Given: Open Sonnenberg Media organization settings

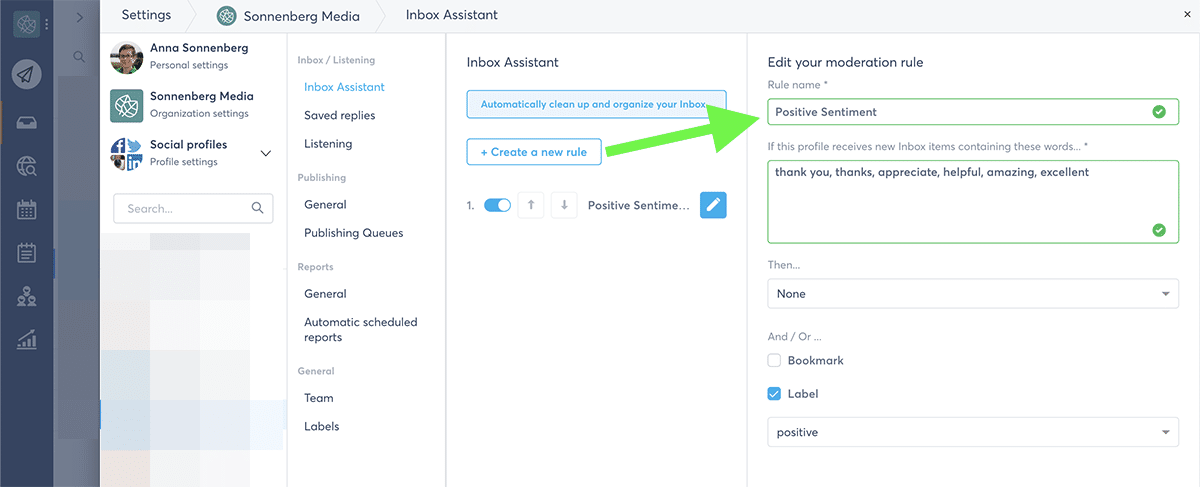Looking at the screenshot, I should pyautogui.click(x=201, y=104).
